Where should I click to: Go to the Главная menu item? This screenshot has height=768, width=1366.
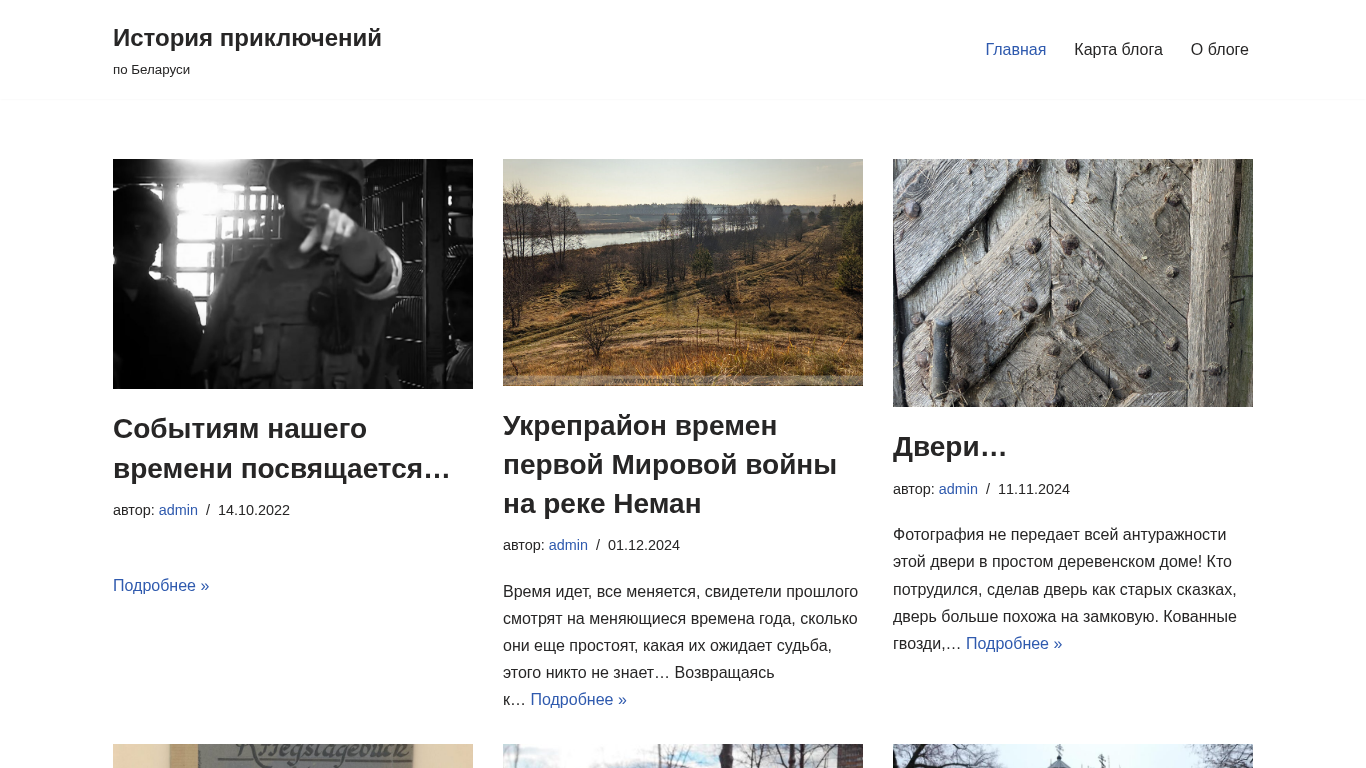[1015, 50]
